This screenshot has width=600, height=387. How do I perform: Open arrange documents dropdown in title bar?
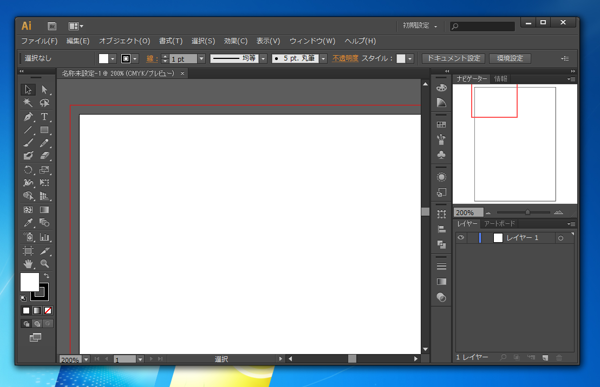75,26
